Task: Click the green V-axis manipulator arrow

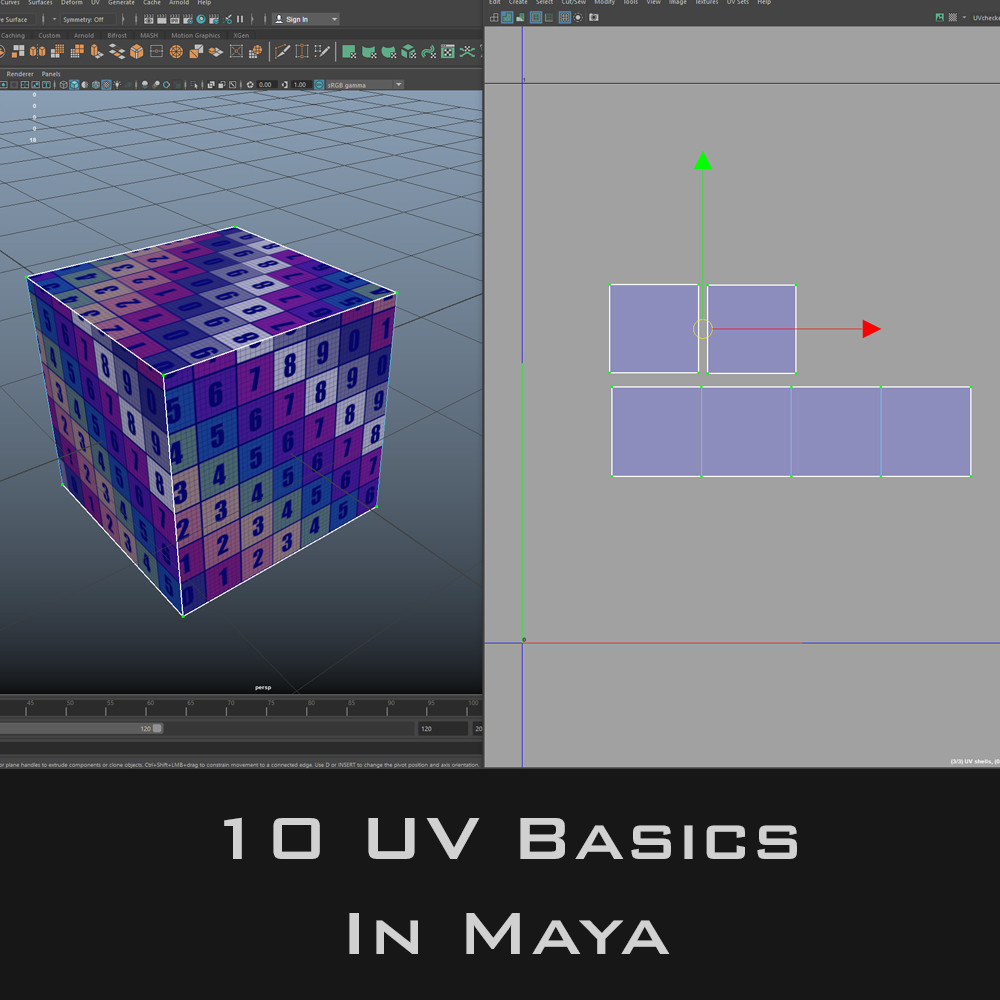Action: coord(703,161)
